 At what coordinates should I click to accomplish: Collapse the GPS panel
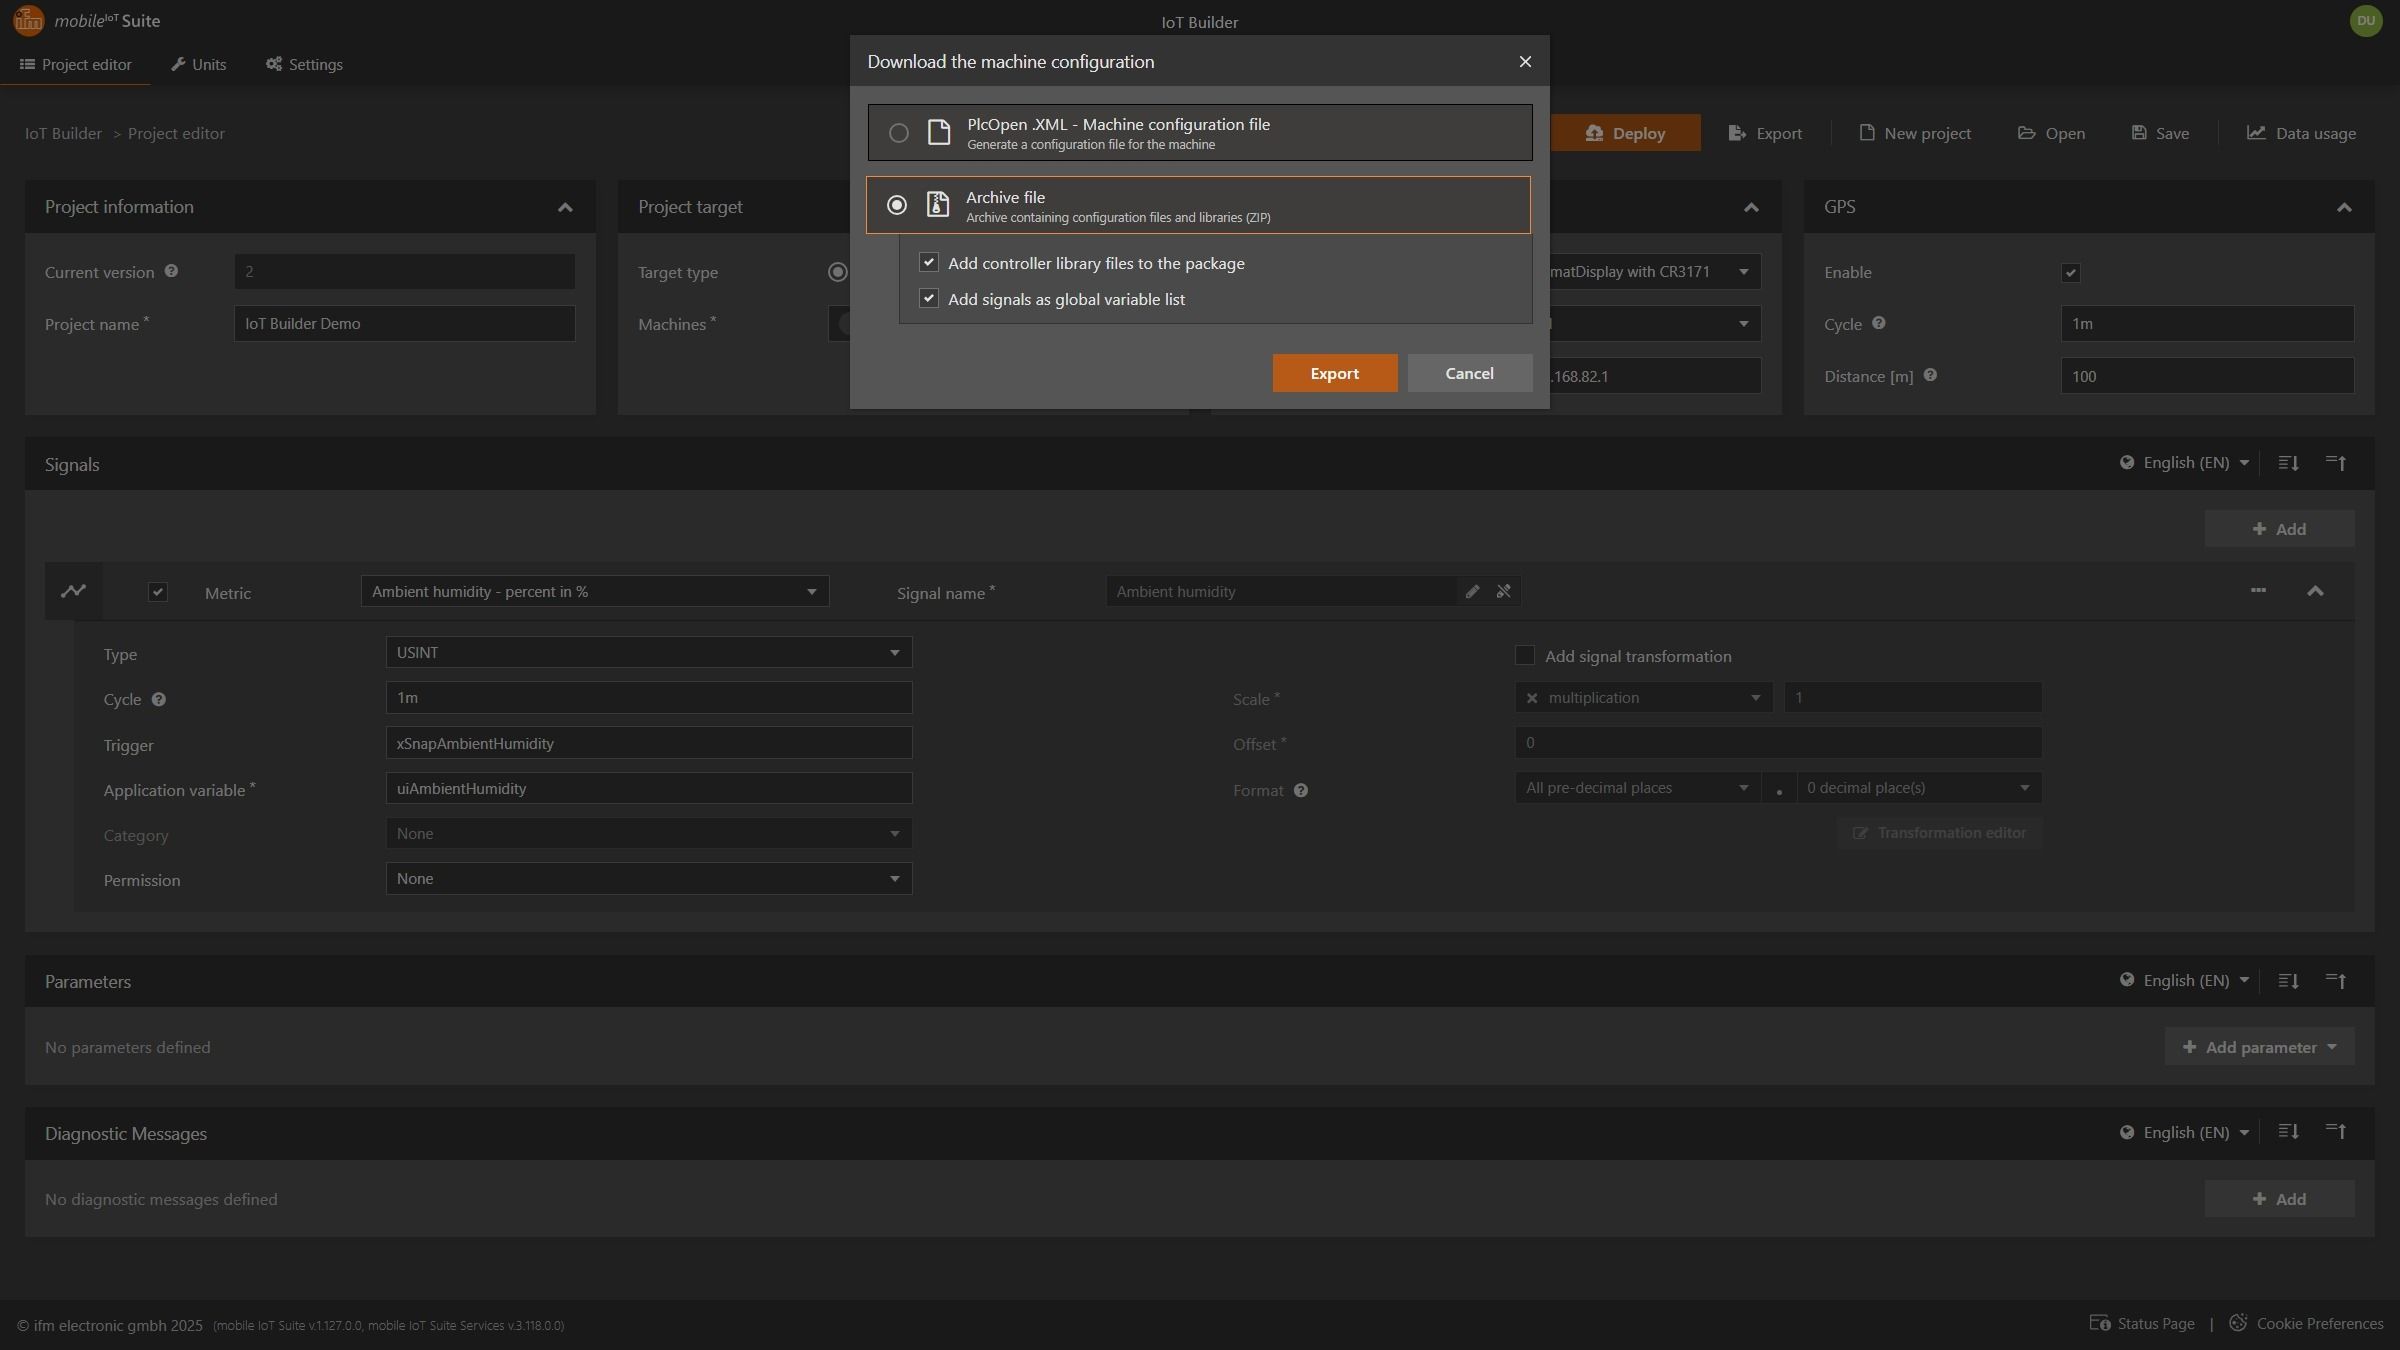pos(2344,207)
